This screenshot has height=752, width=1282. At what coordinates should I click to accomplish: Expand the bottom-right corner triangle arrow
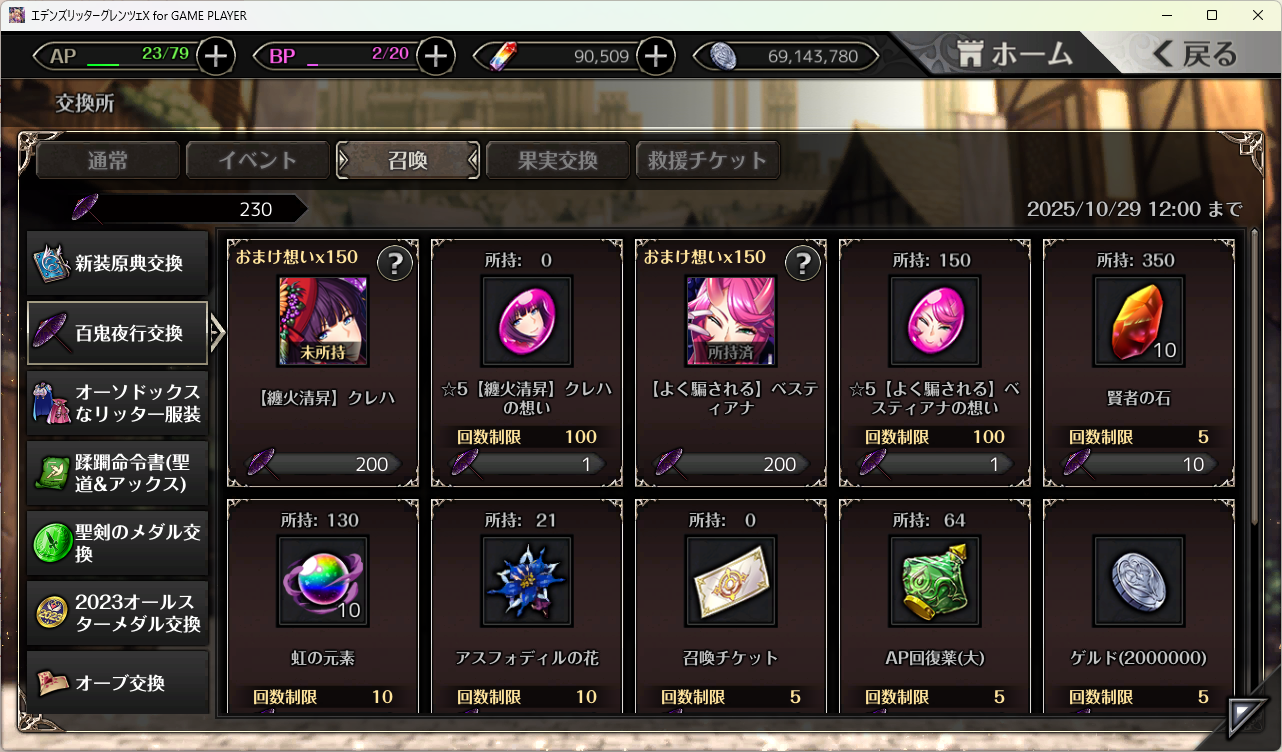(1245, 716)
